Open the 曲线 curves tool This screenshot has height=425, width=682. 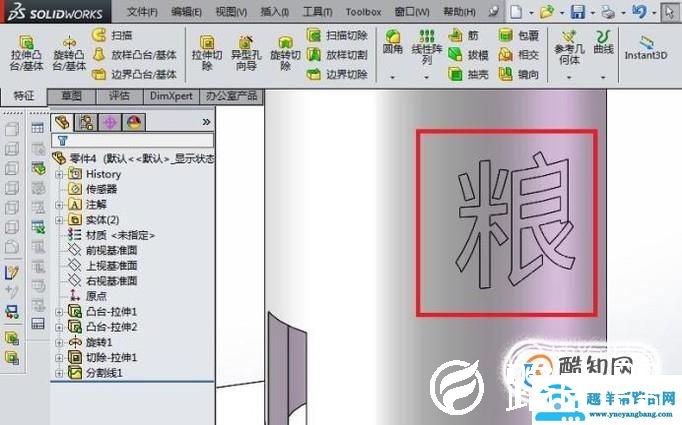point(603,42)
